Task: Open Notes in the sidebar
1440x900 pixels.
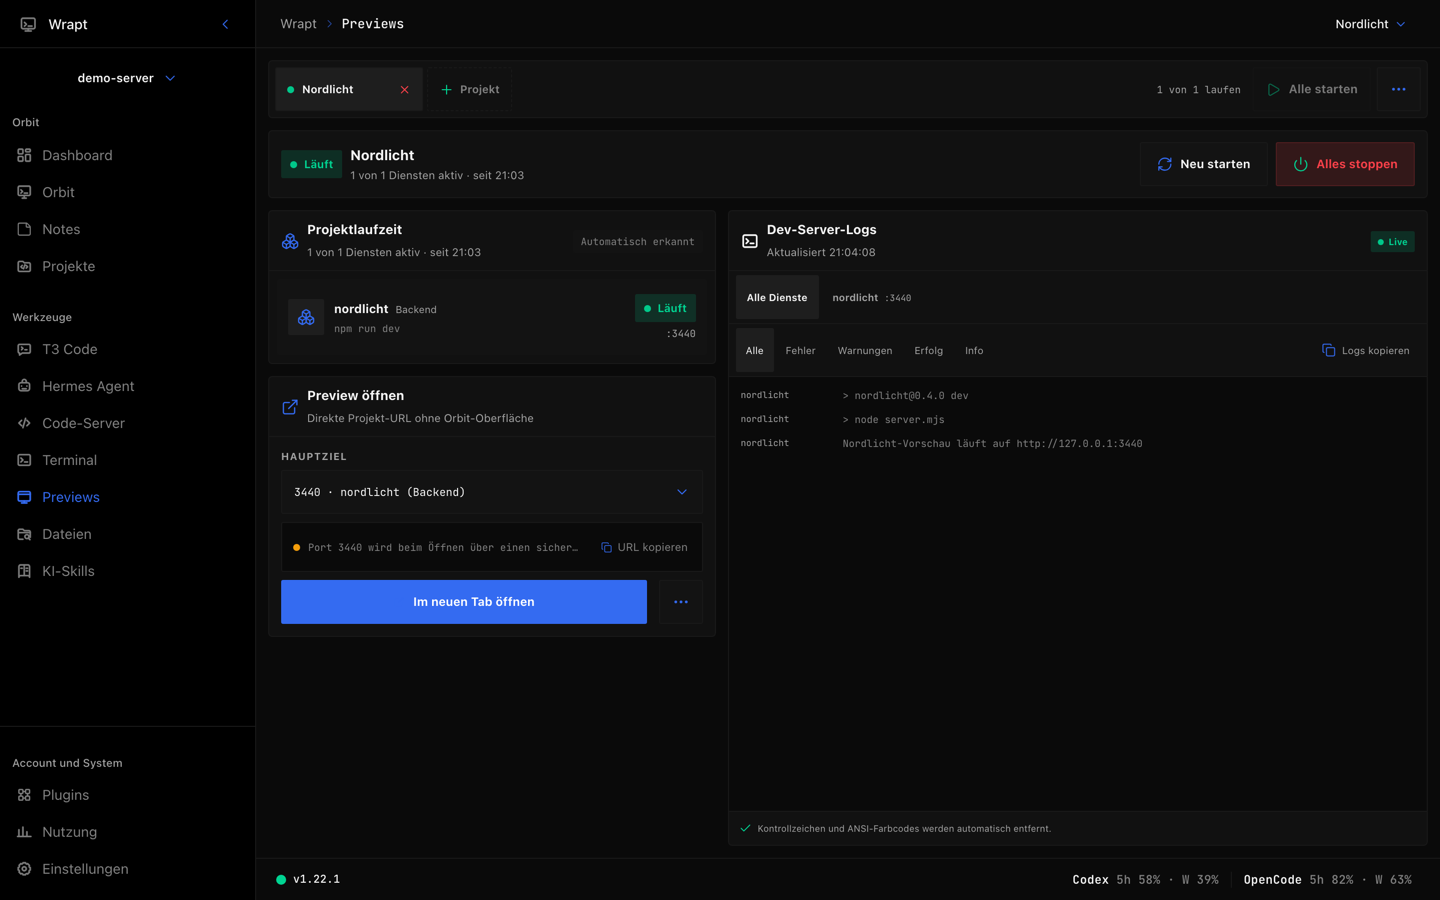Action: (127, 229)
